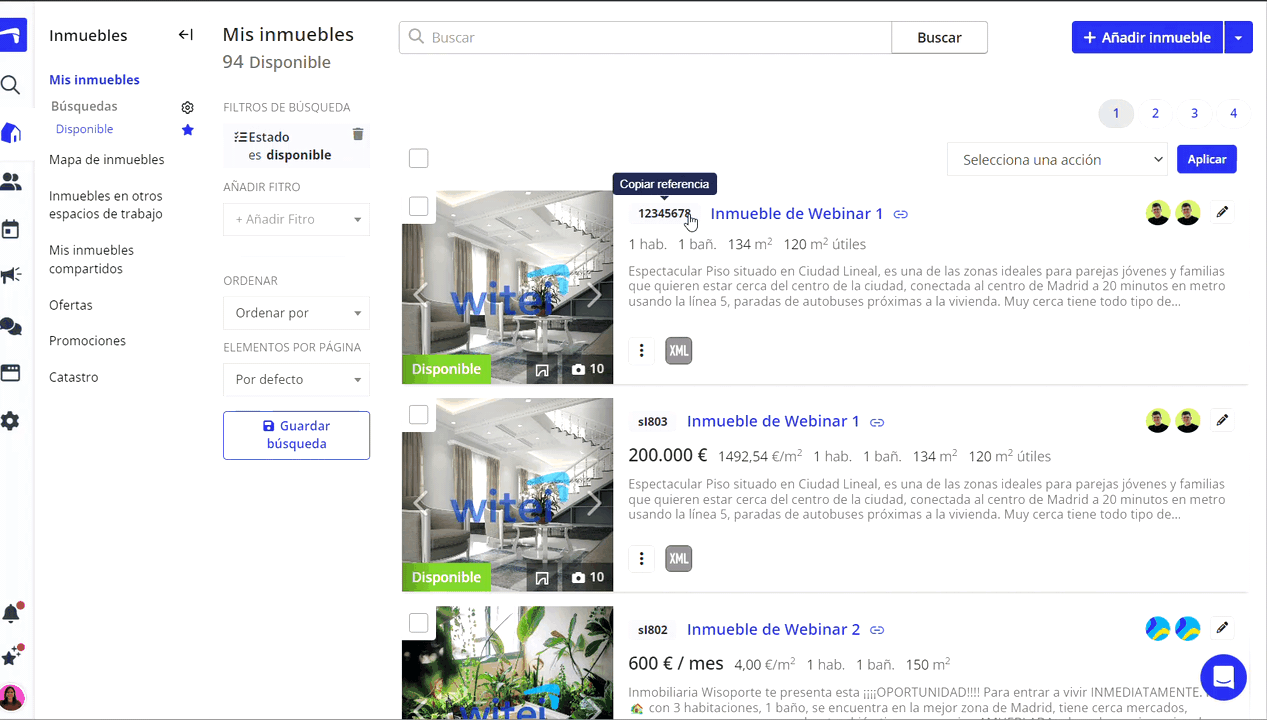Open the stars news icon above avatar
Screen dimensions: 1267x720
coord(11,657)
